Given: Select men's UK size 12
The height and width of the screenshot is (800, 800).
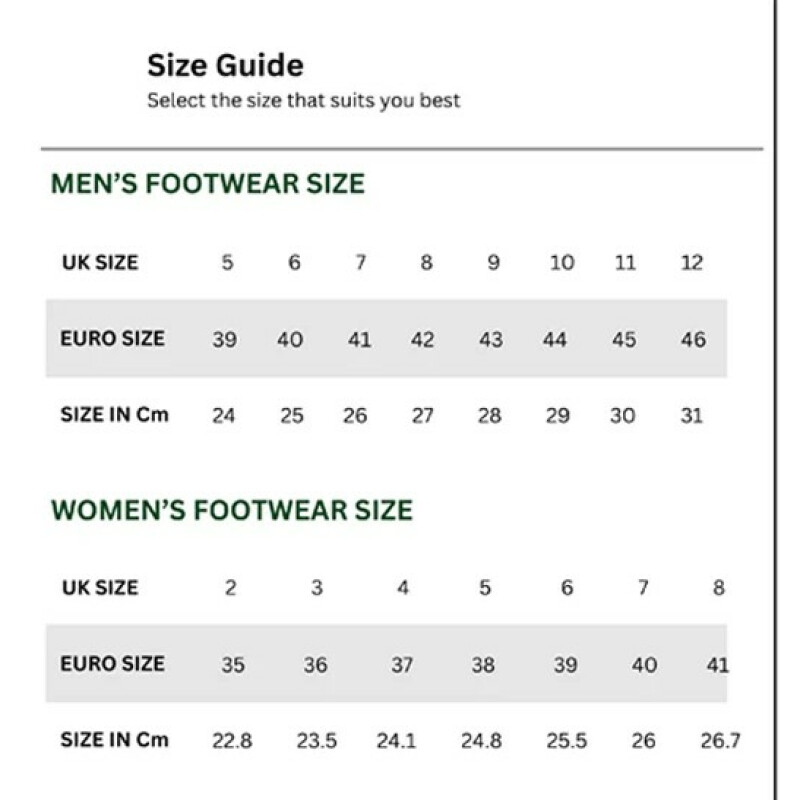Looking at the screenshot, I should (x=691, y=263).
